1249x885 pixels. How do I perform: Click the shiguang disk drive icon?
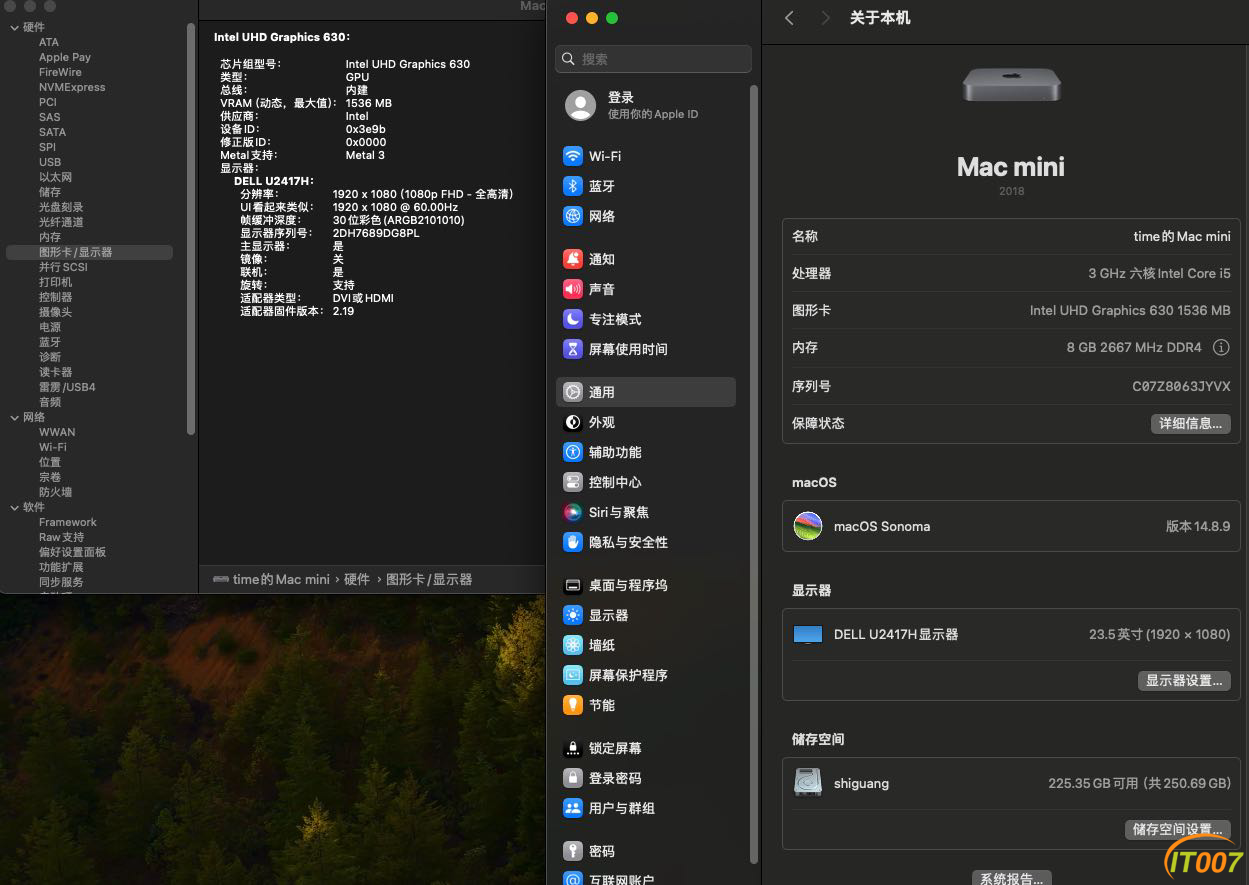coord(808,783)
